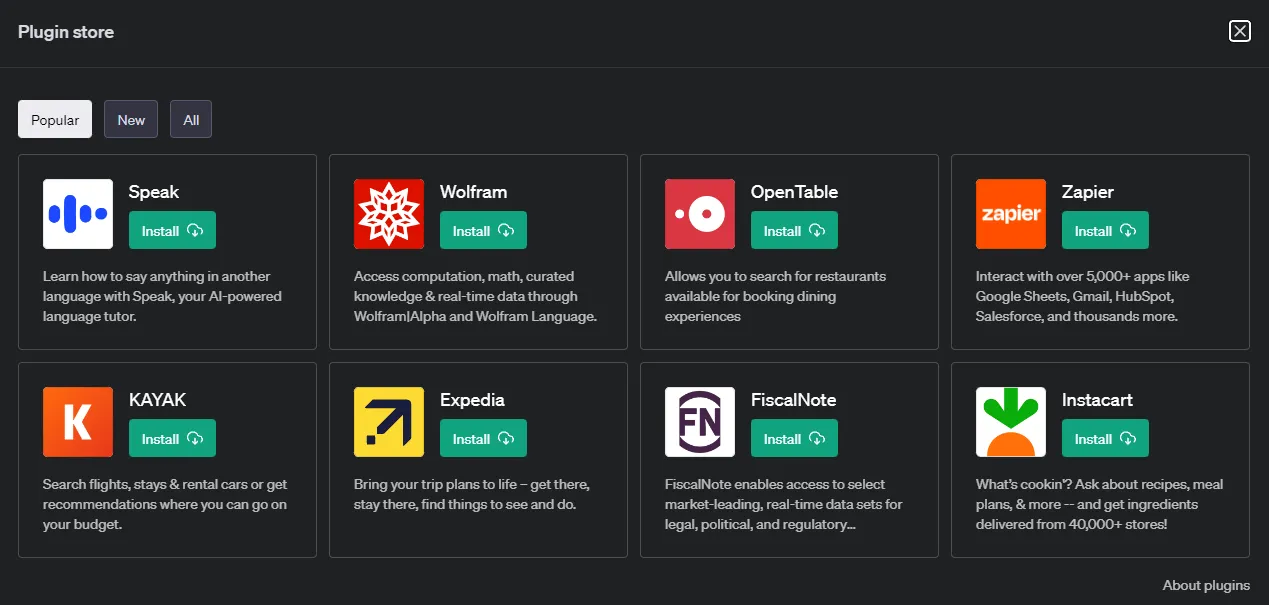
Task: Click the Speak plugin logo
Action: pos(78,214)
